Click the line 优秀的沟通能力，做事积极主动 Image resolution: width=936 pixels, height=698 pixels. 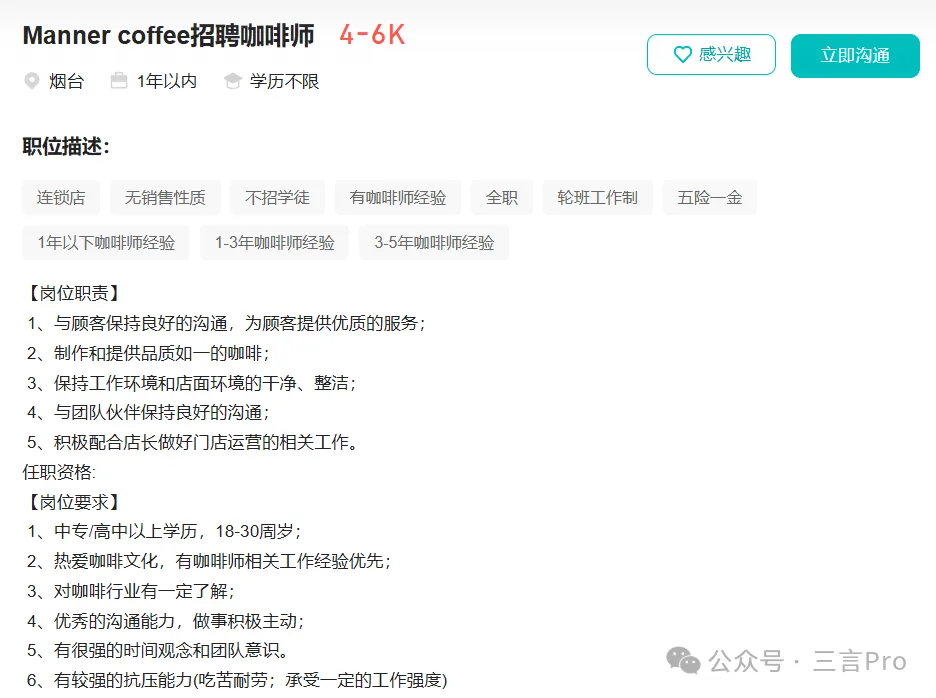click(165, 621)
